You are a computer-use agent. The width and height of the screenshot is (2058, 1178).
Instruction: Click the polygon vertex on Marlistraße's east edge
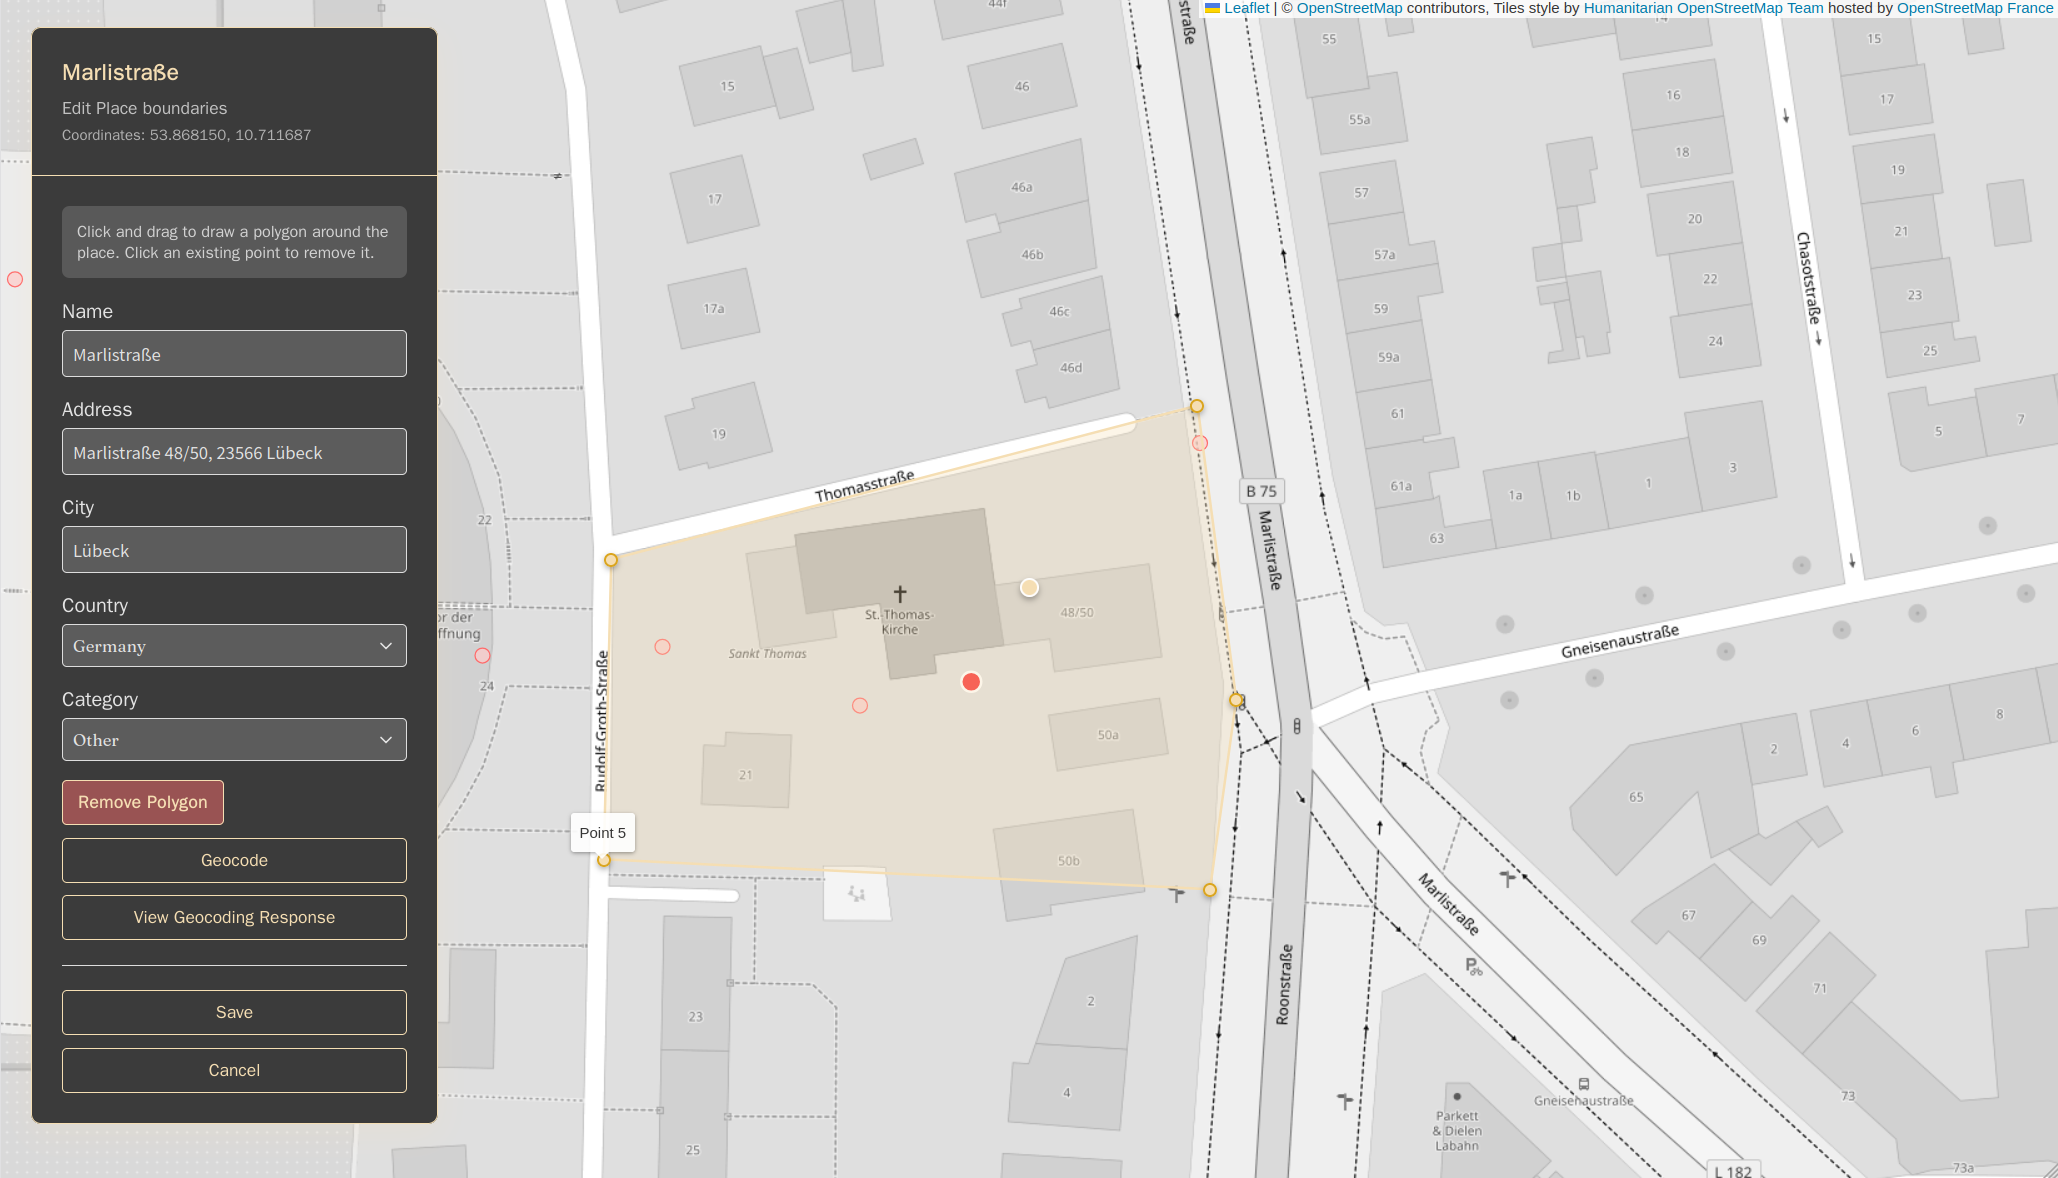pos(1236,700)
